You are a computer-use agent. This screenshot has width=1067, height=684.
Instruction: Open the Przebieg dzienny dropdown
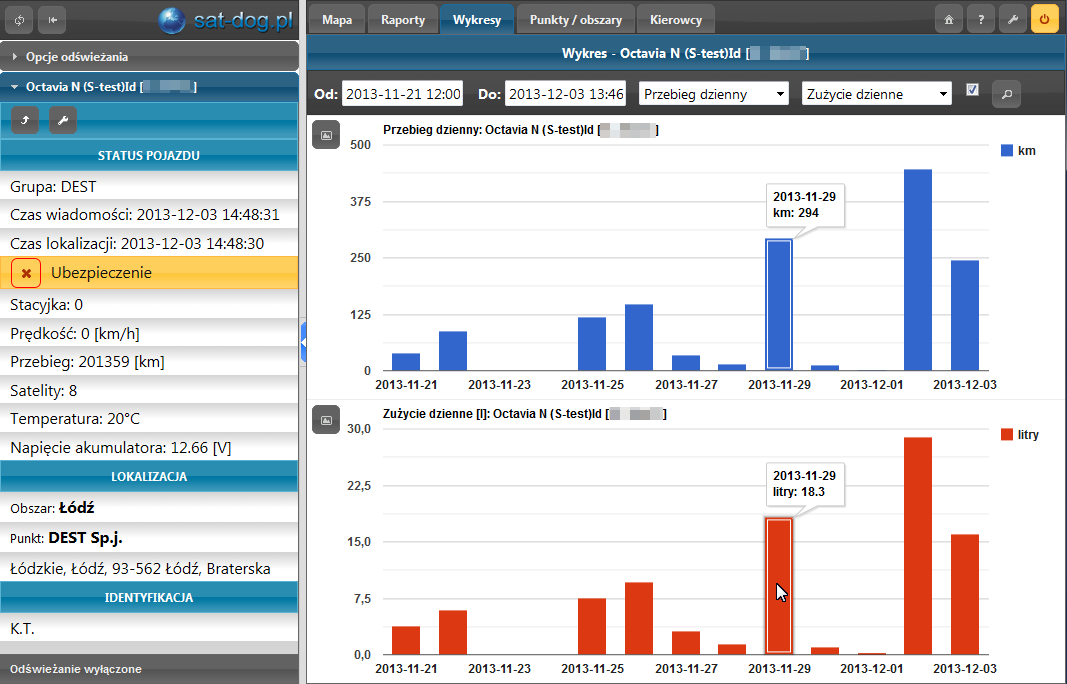coord(714,94)
